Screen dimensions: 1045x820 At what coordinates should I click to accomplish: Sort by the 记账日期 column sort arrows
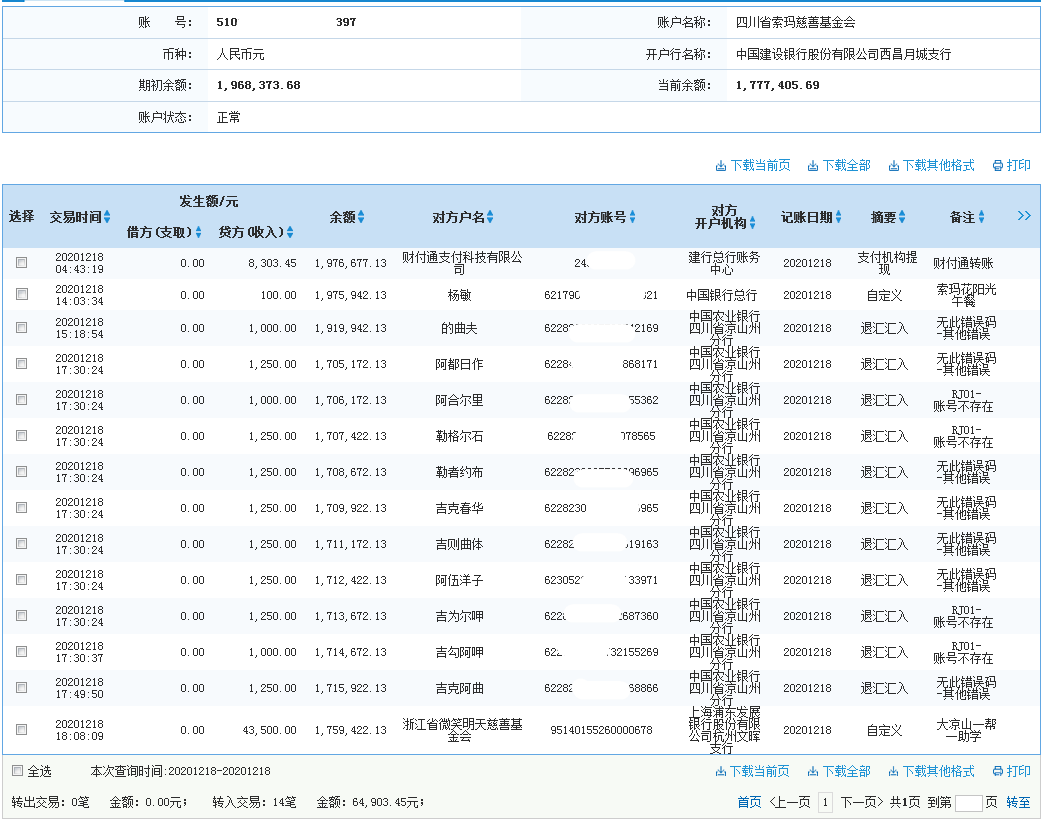(839, 215)
